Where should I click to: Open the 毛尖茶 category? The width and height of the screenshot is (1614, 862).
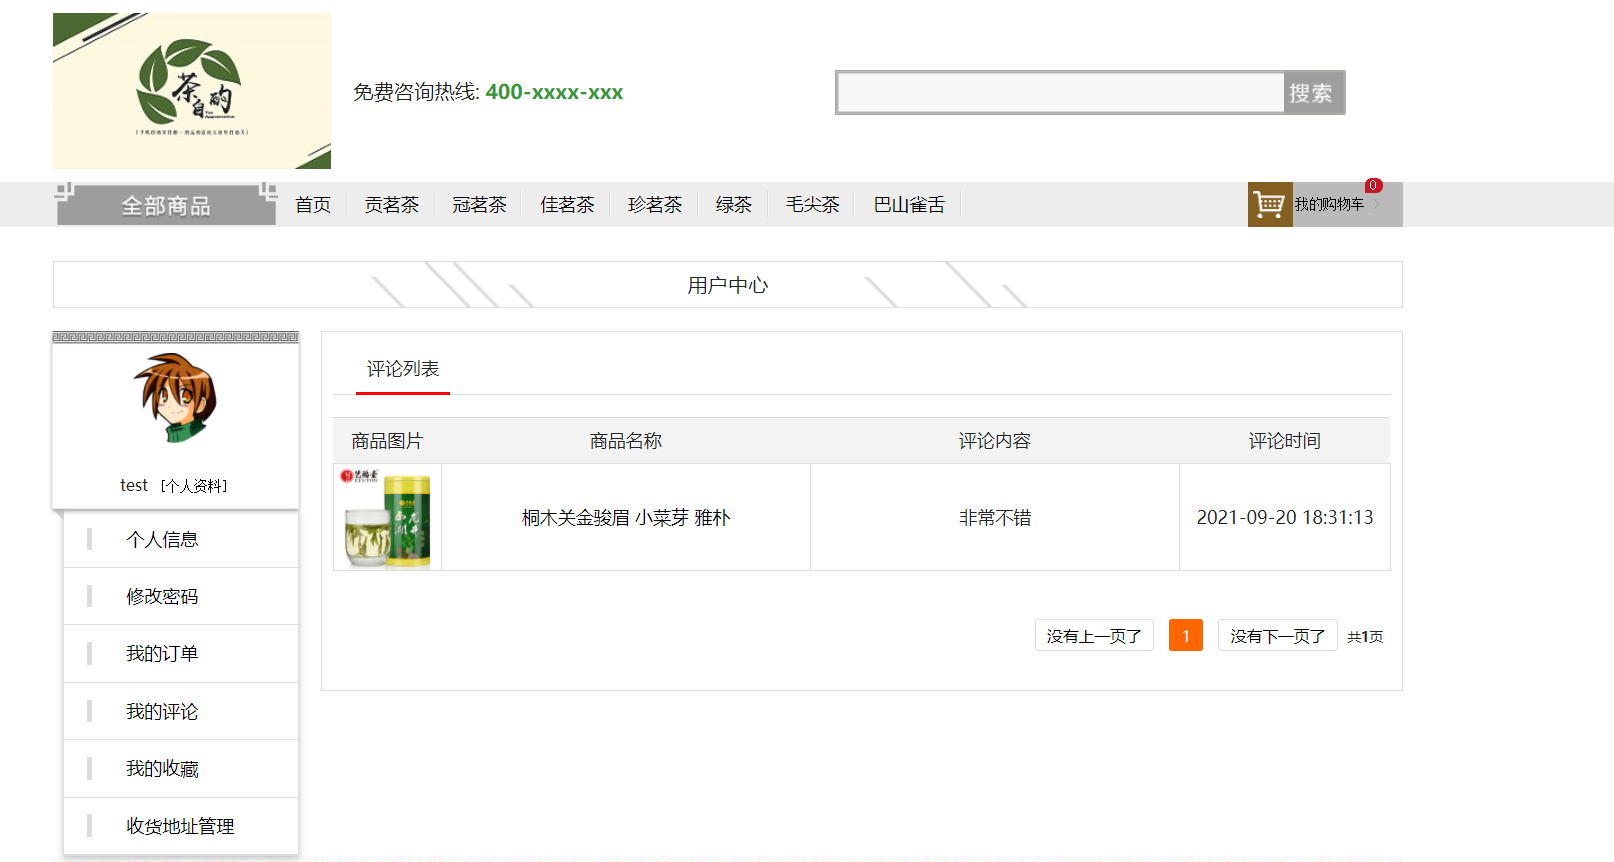[813, 205]
